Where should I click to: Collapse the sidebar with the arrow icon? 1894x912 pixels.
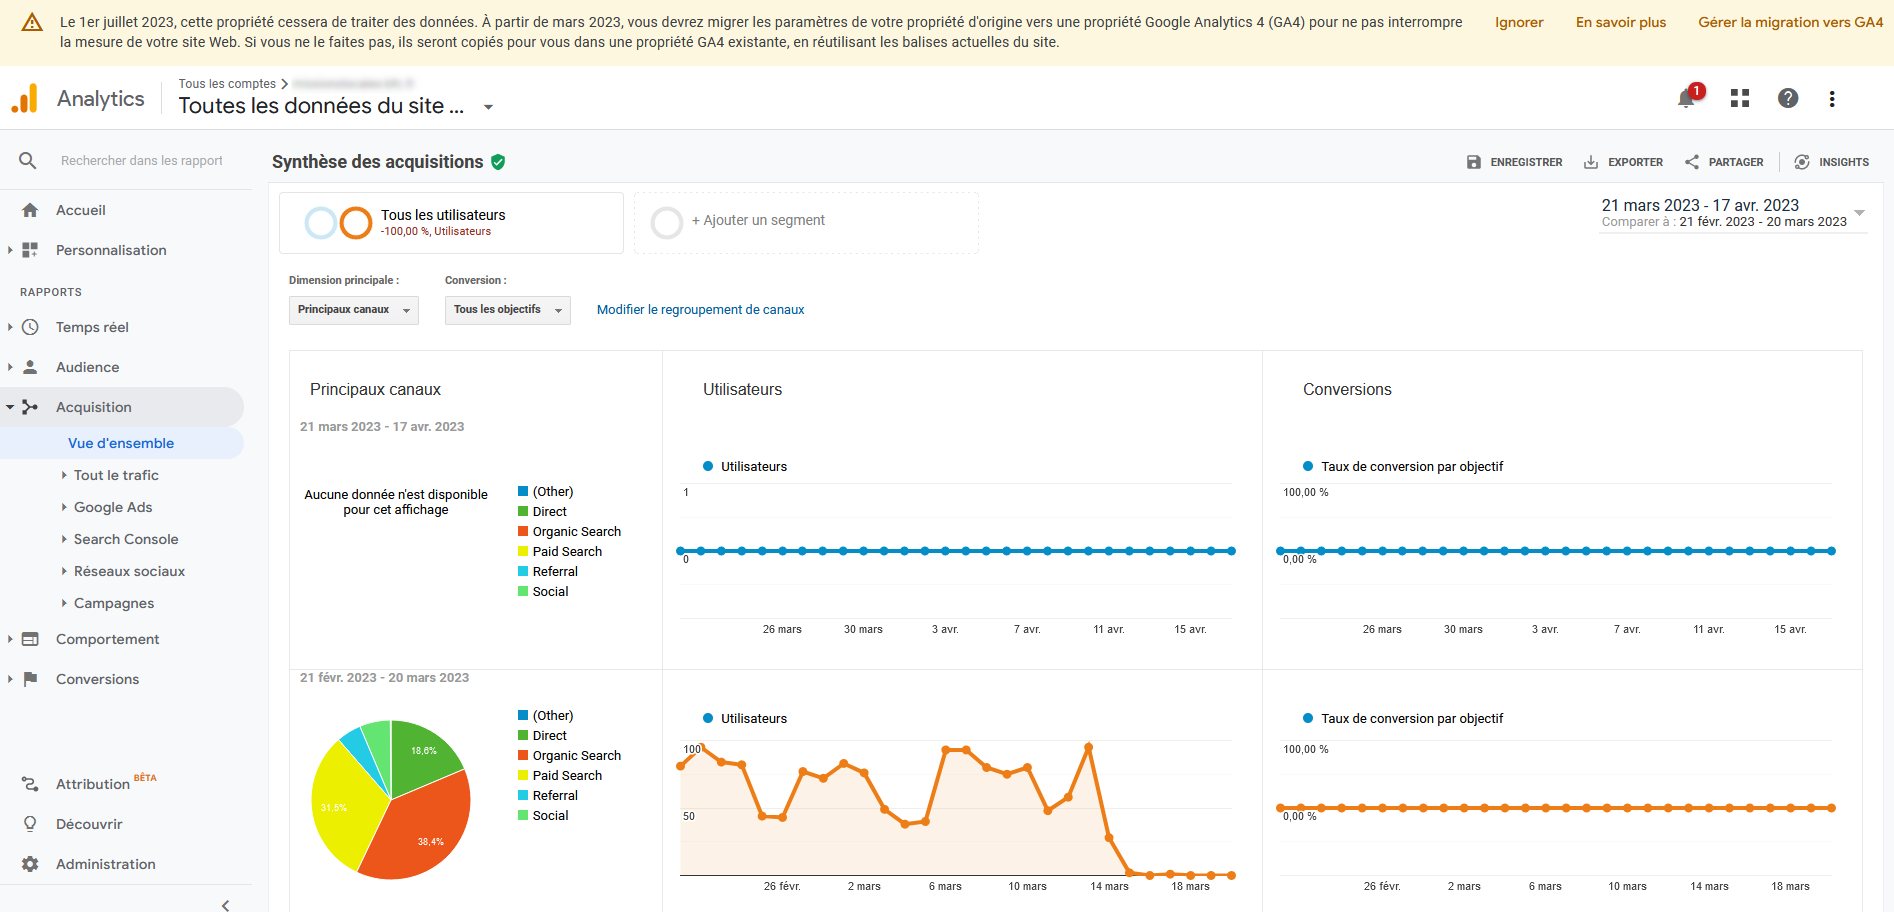click(226, 905)
